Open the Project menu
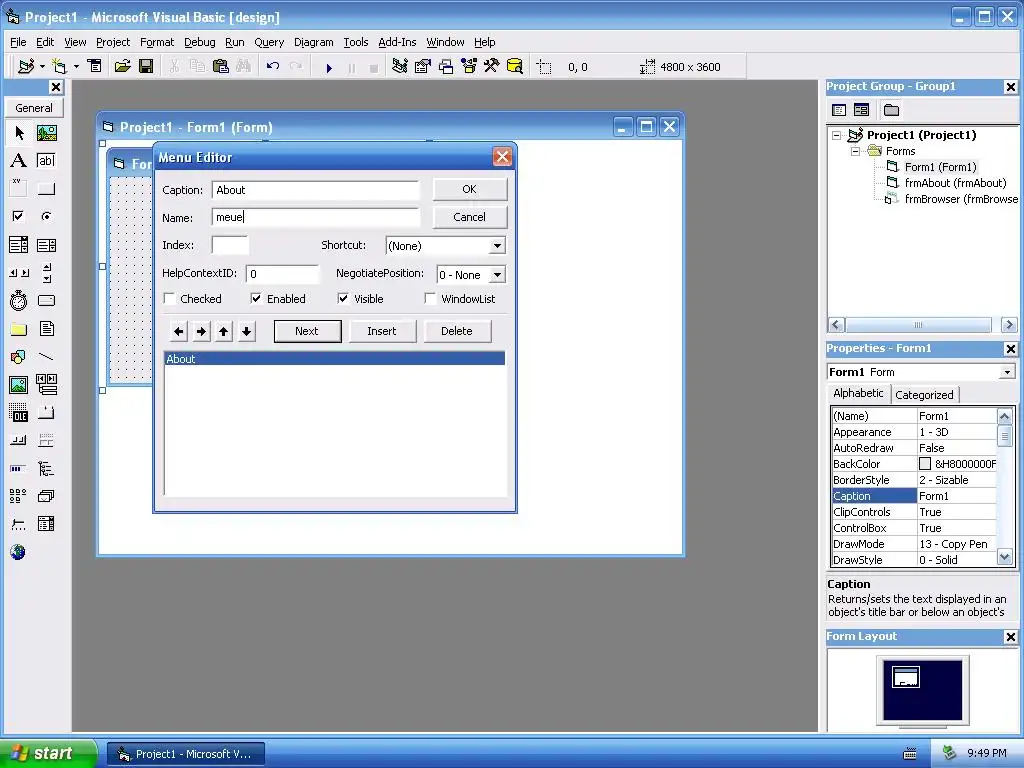This screenshot has width=1024, height=768. pos(113,42)
